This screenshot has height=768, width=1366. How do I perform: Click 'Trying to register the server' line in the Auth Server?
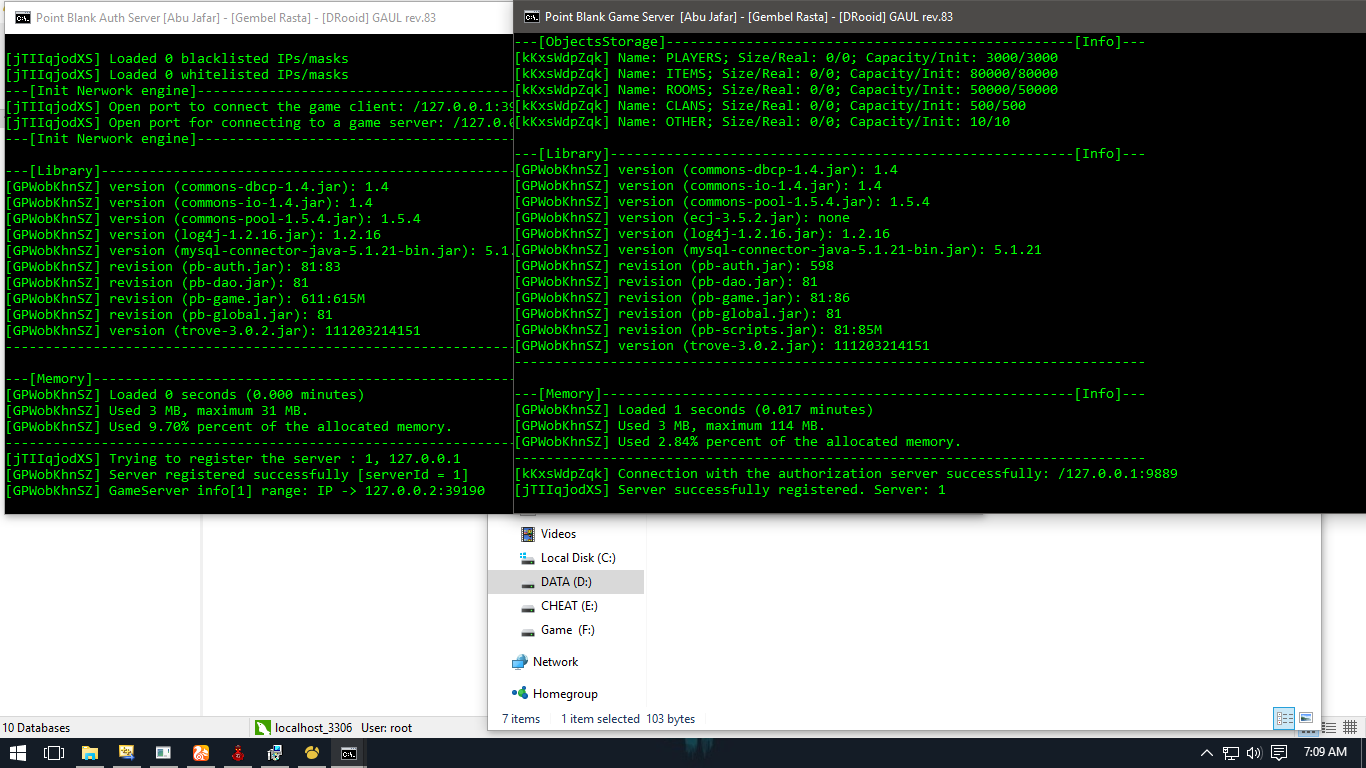point(233,459)
